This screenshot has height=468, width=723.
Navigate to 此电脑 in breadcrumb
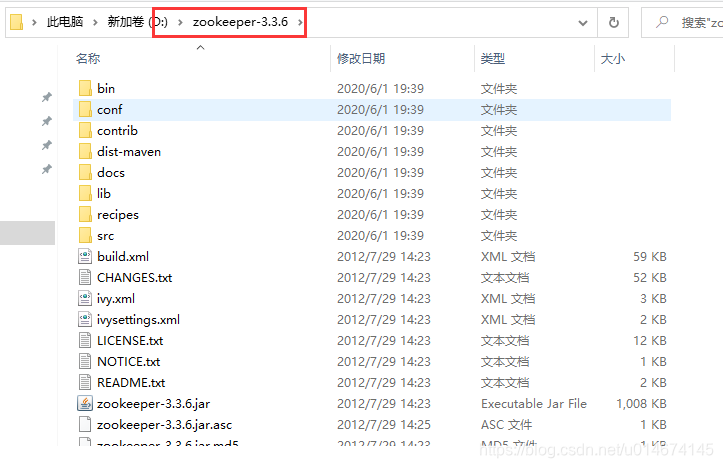65,22
